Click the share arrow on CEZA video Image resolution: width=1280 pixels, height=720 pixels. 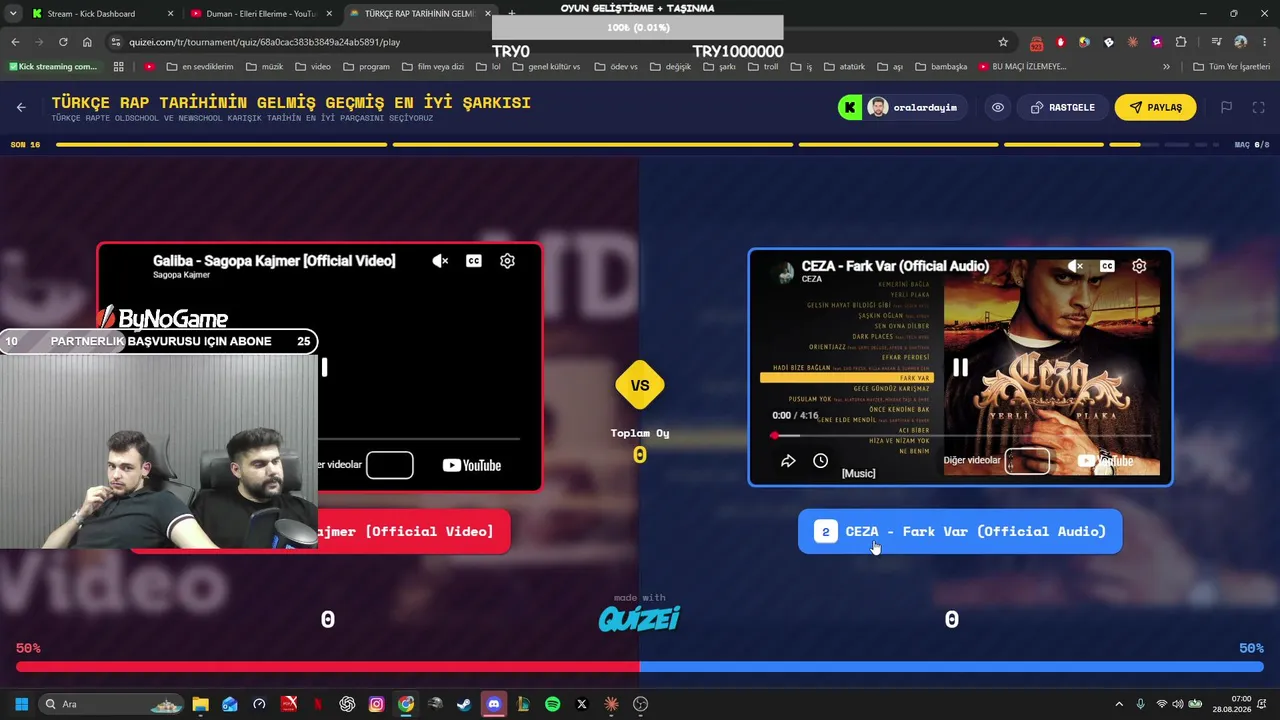pos(788,461)
